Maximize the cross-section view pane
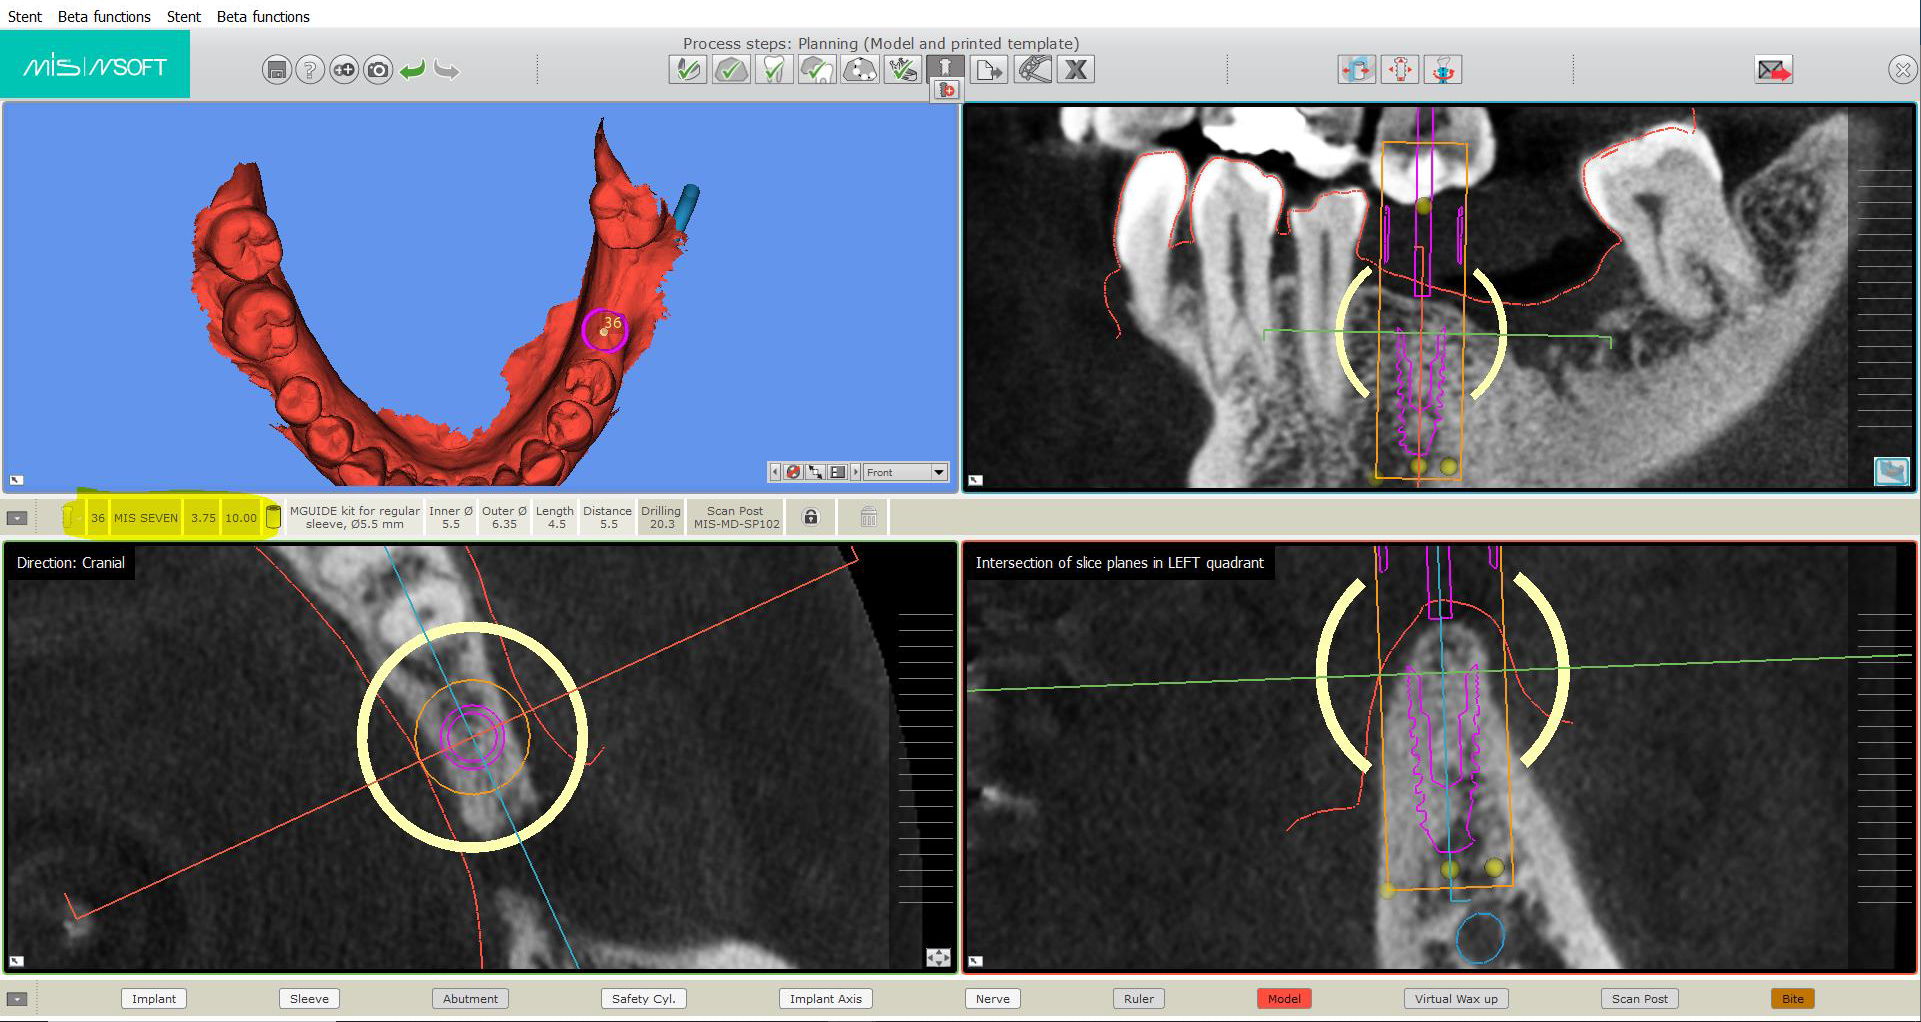The width and height of the screenshot is (1921, 1022). tap(976, 961)
